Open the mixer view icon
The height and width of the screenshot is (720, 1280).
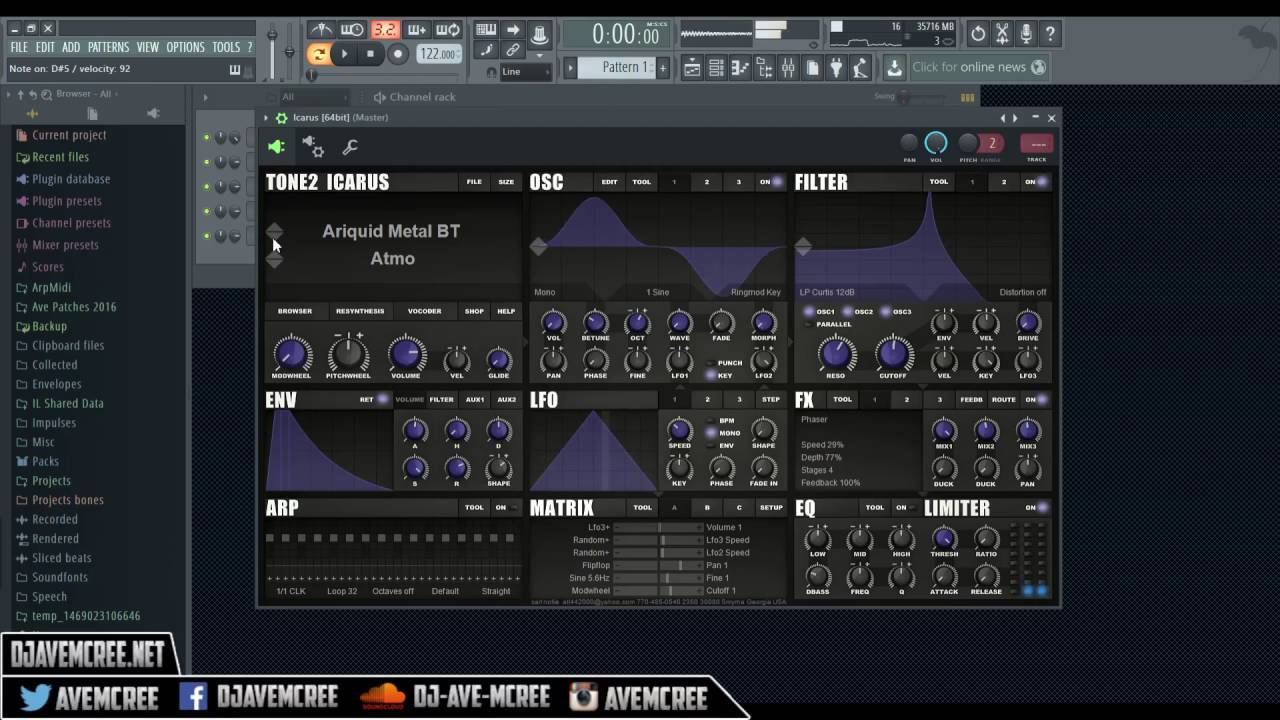click(x=788, y=67)
